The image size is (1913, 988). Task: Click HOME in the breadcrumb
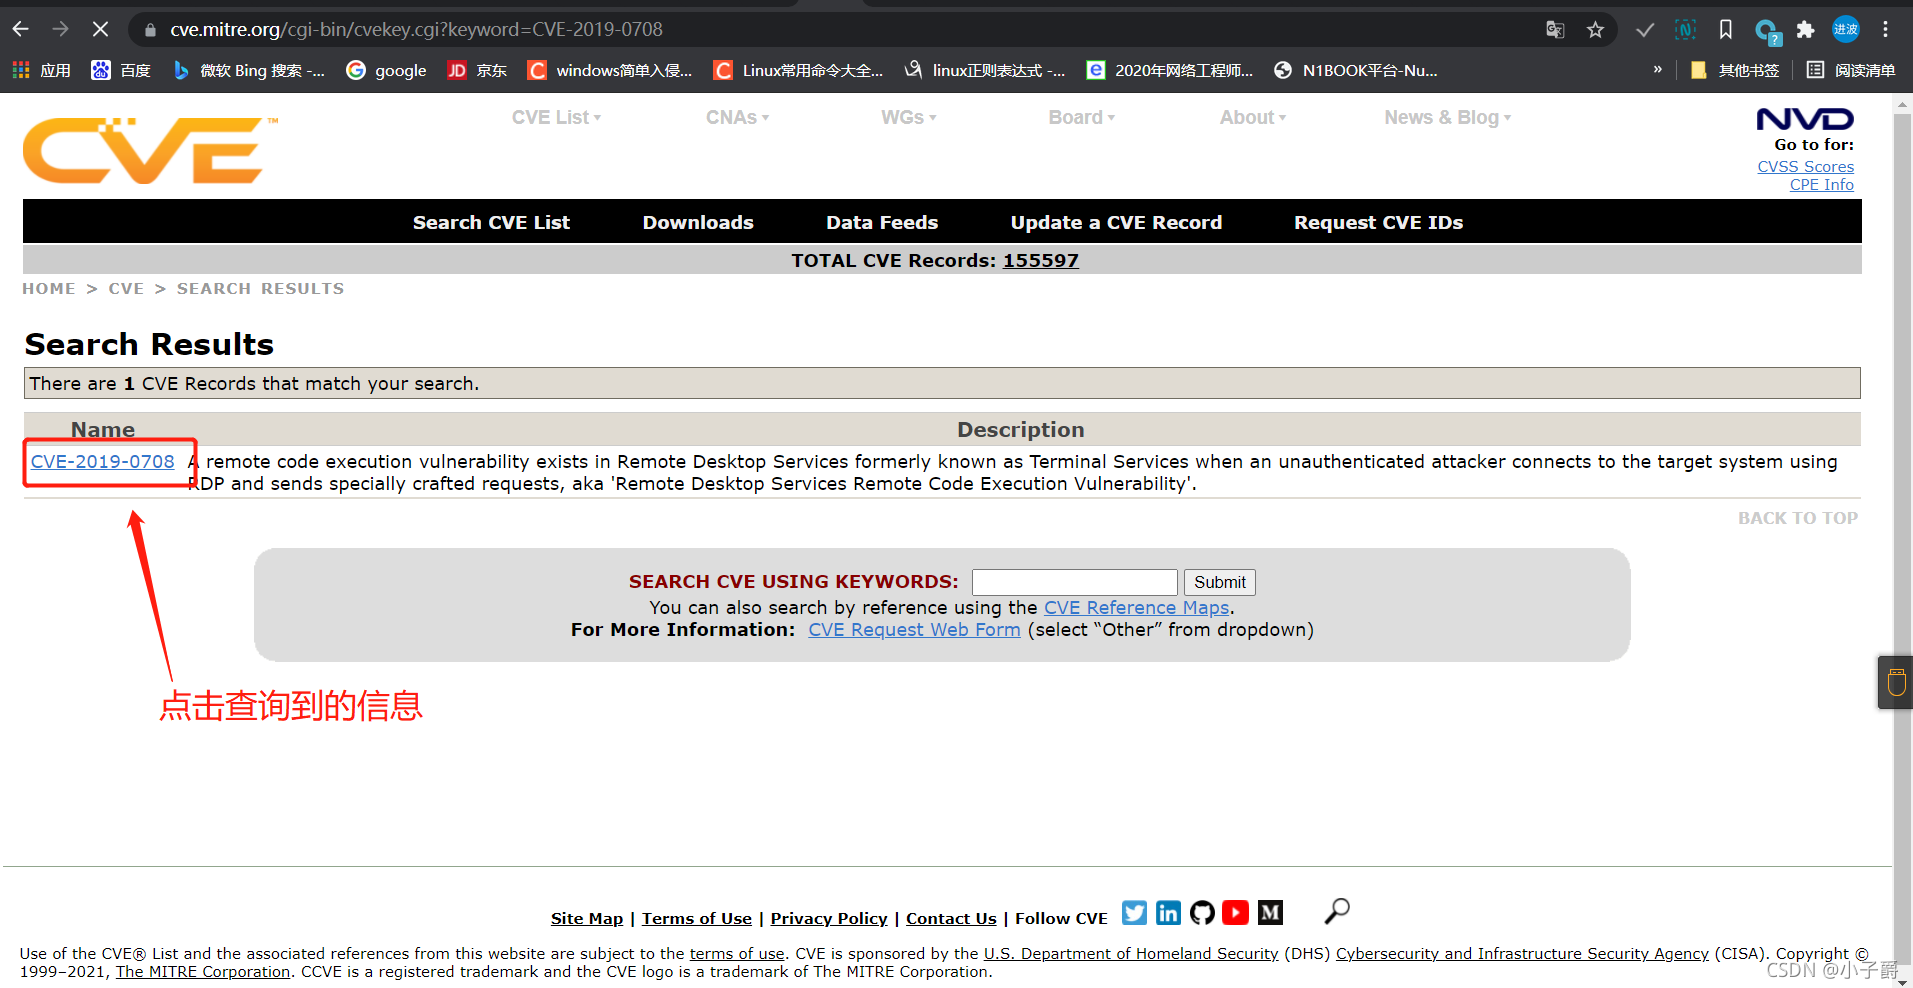coord(49,288)
